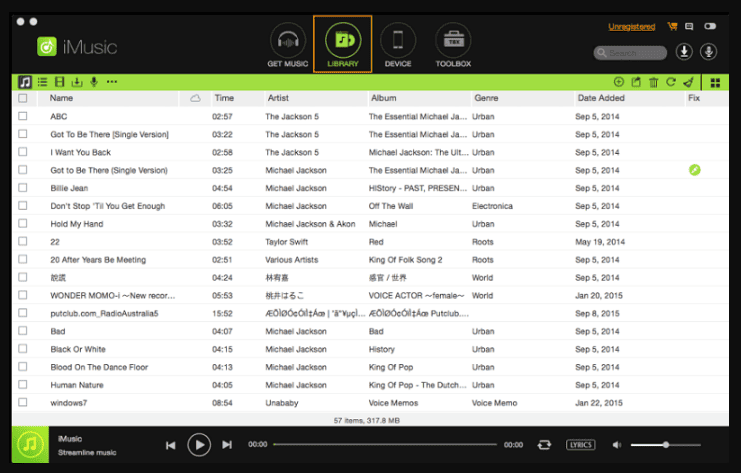The image size is (741, 473).
Task: Switch to grid view icon
Action: (x=715, y=83)
